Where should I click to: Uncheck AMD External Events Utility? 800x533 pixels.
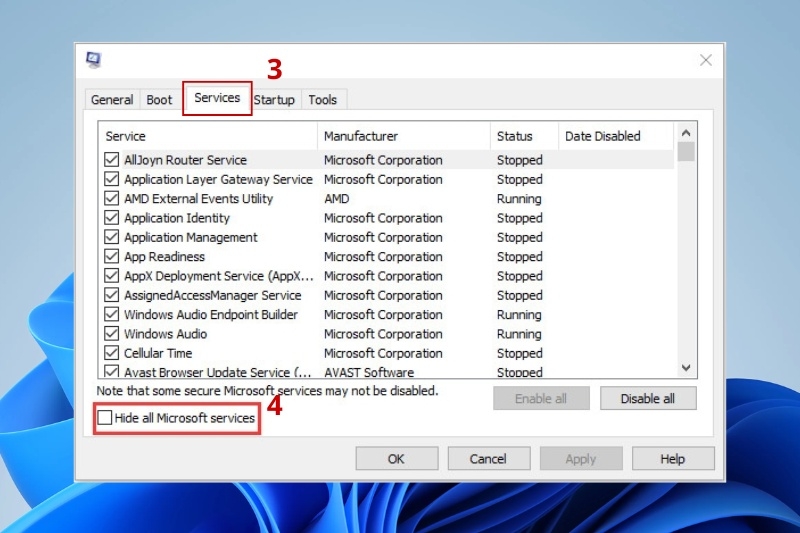[111, 198]
